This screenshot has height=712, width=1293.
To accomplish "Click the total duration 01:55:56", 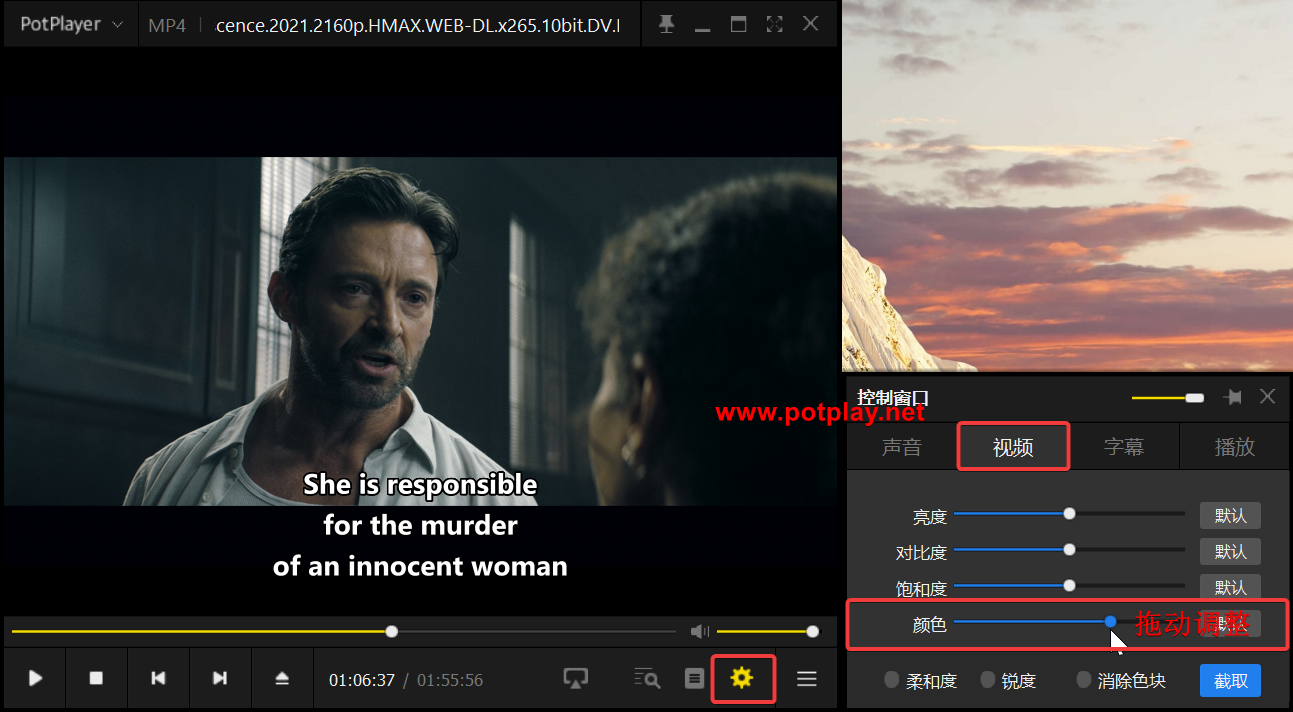I will (450, 680).
